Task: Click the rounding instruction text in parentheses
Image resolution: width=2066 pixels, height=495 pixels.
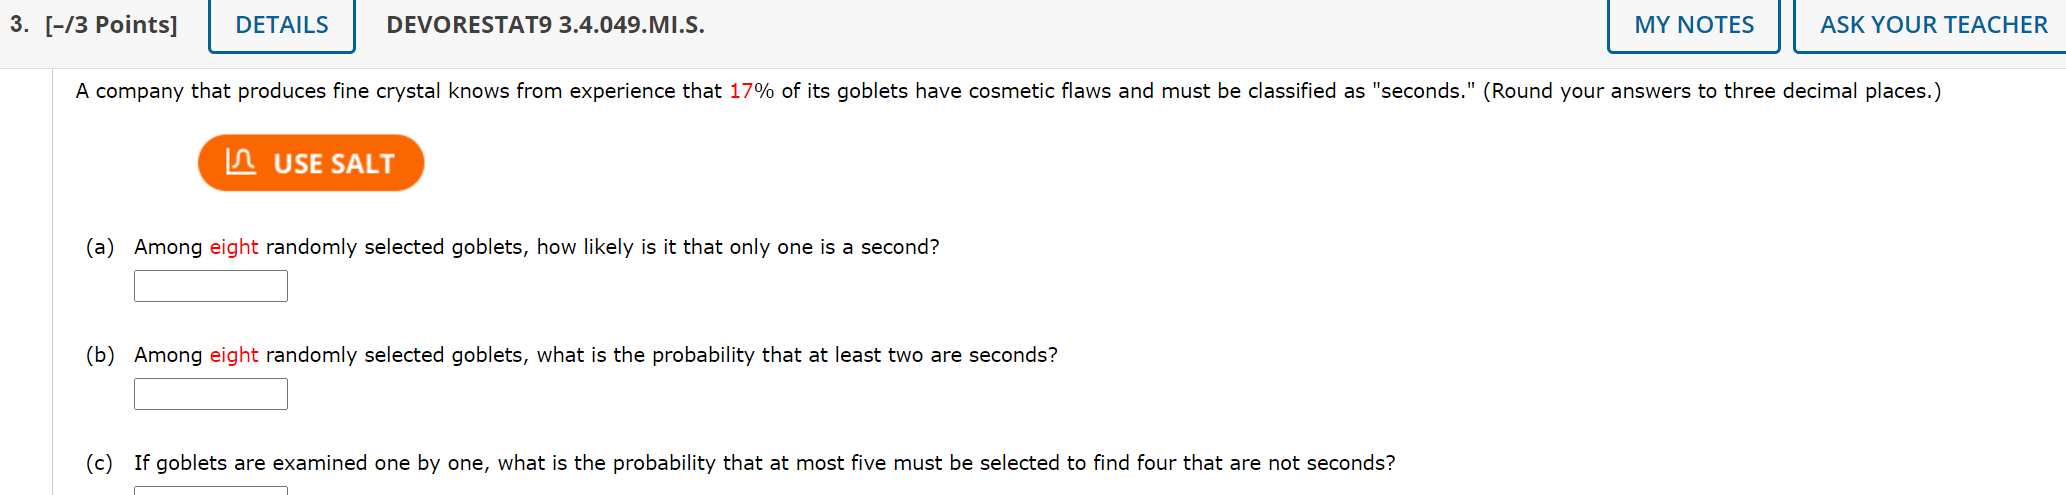Action: tap(1712, 91)
